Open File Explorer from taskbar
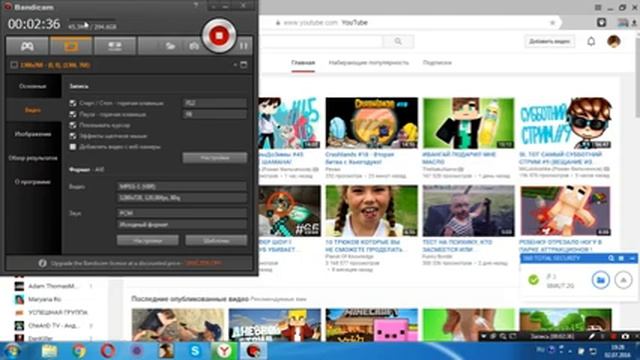This screenshot has width=640, height=360. click(x=49, y=351)
